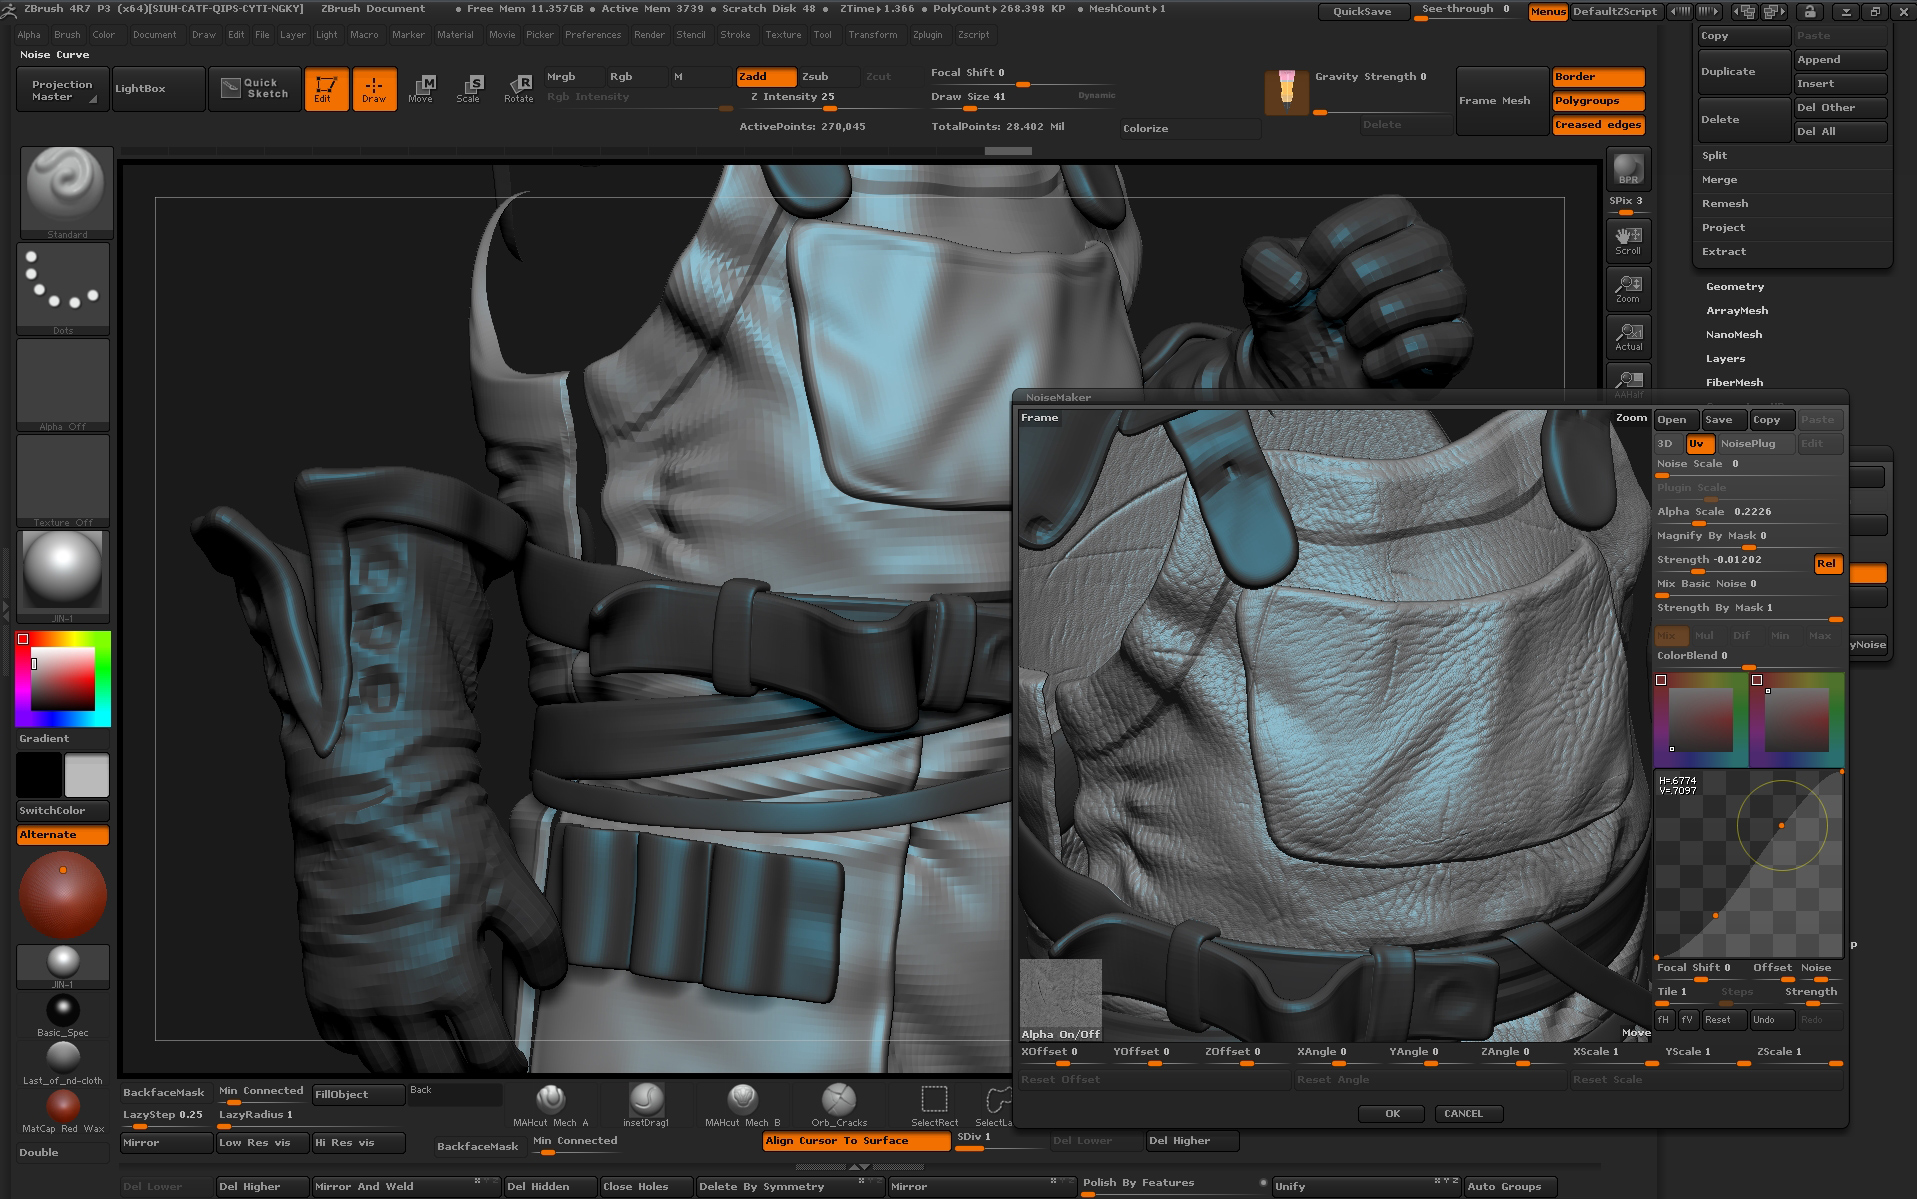
Task: Click the Zoom canvas icon
Action: pyautogui.click(x=1628, y=288)
